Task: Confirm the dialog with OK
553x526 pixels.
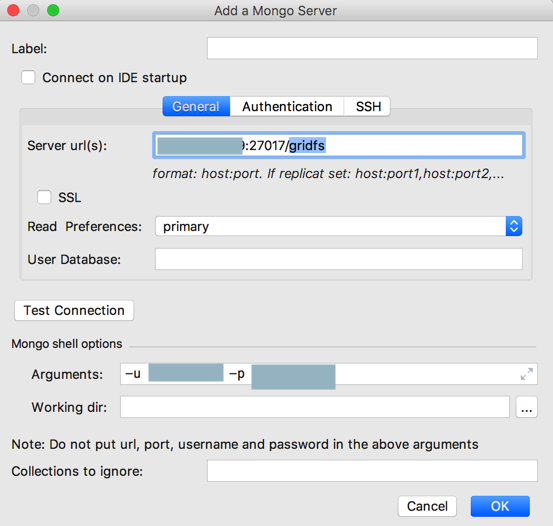Action: click(x=500, y=506)
